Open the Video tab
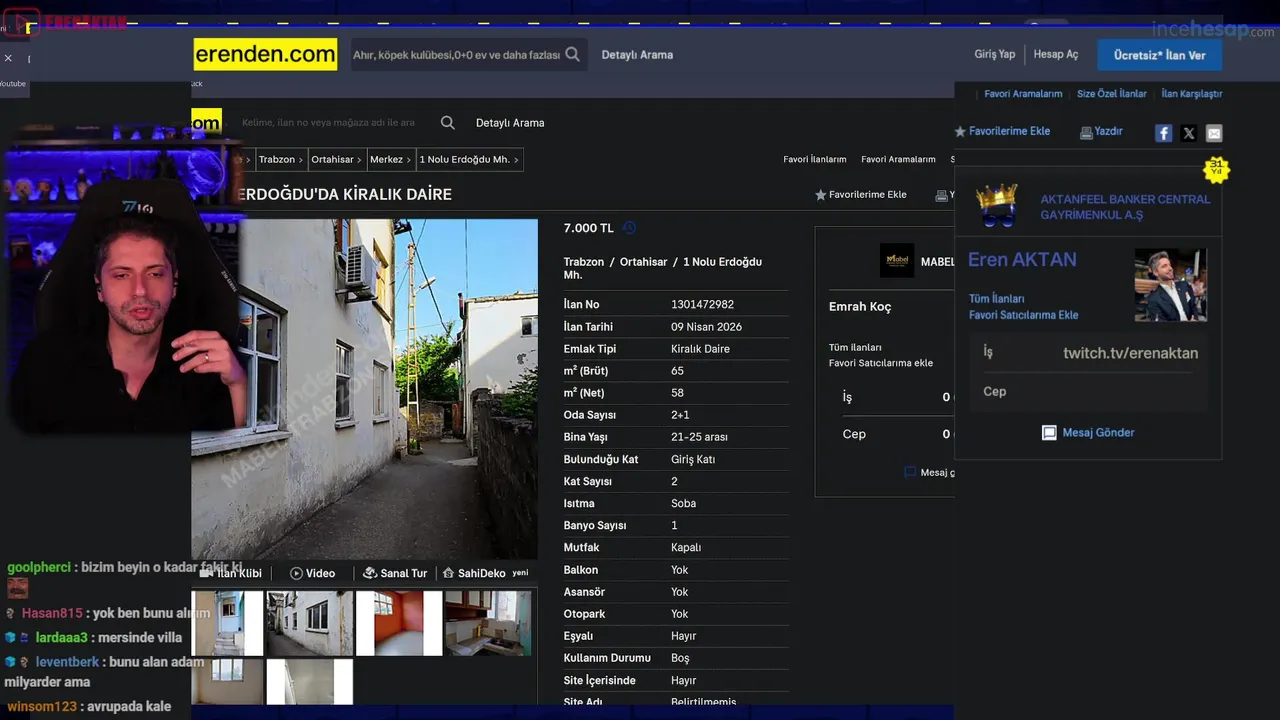The image size is (1280, 720). click(313, 573)
